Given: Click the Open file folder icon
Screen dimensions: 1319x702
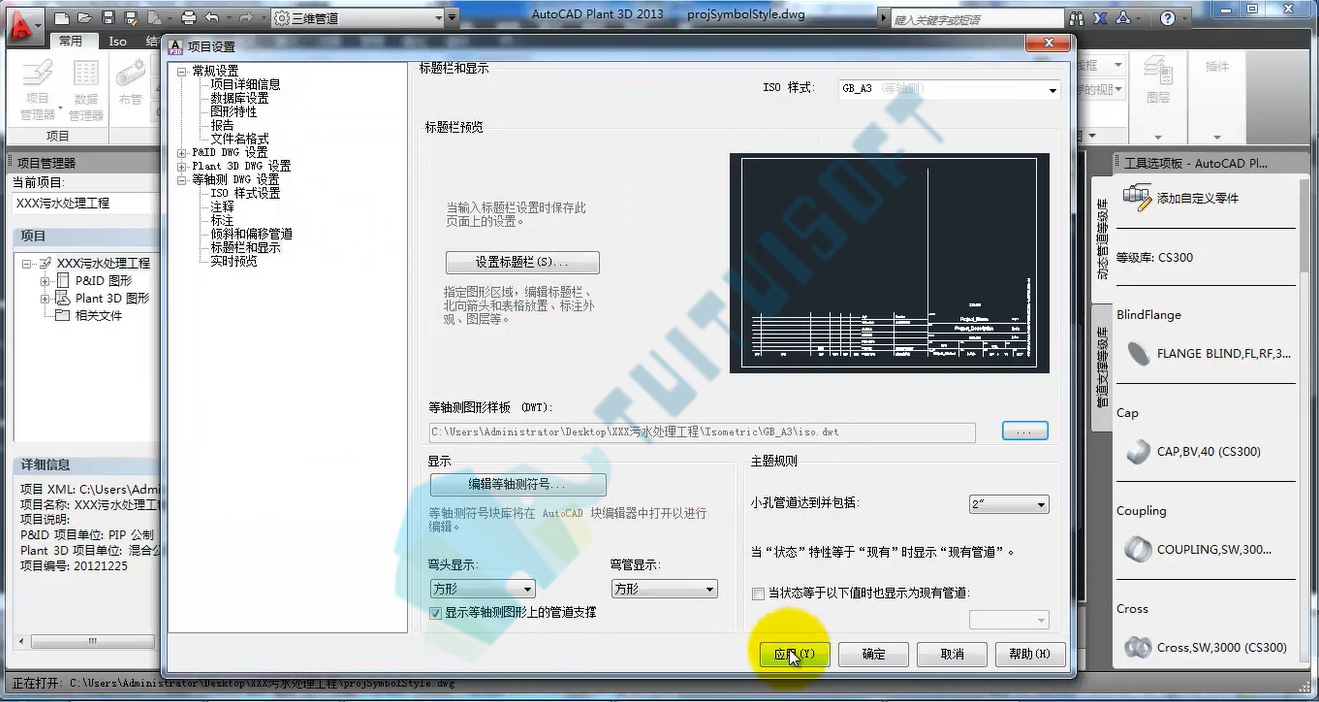Looking at the screenshot, I should coord(85,18).
